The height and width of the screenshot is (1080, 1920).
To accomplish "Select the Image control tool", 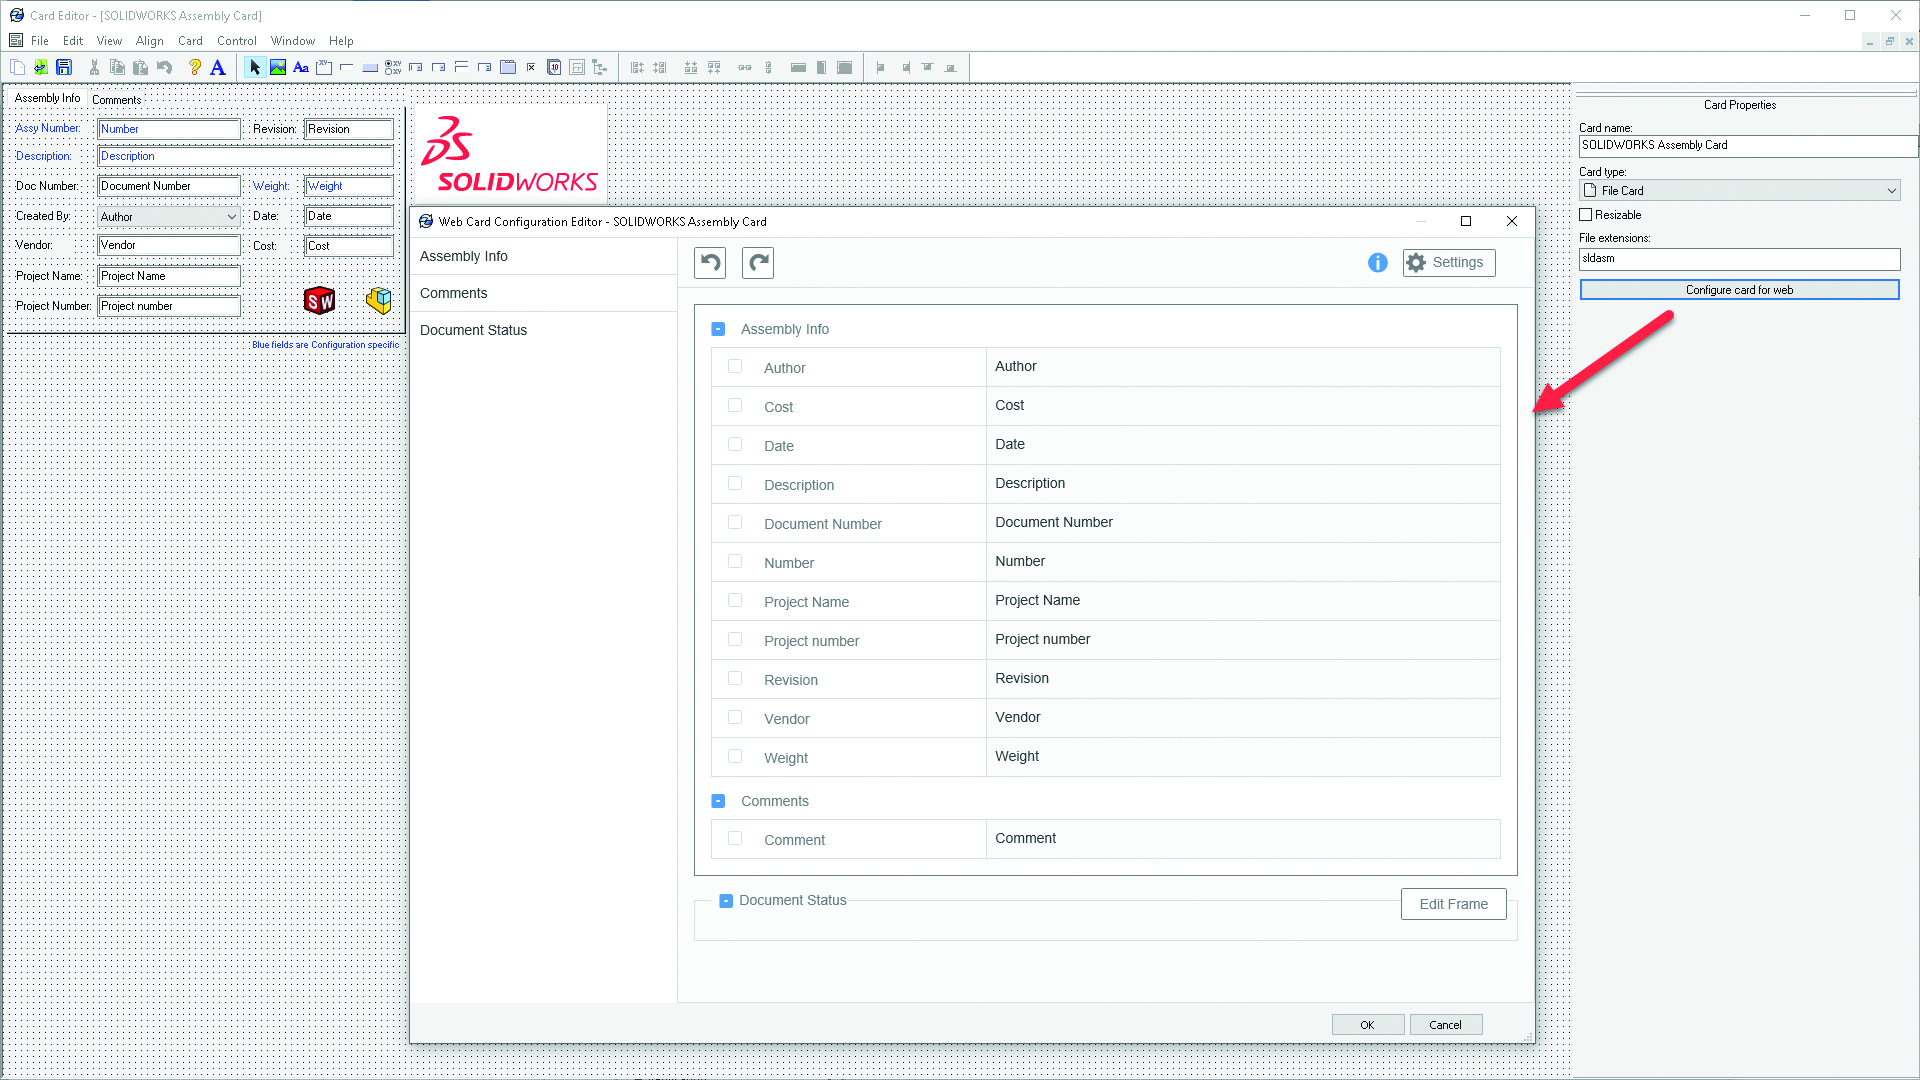I will tap(278, 68).
